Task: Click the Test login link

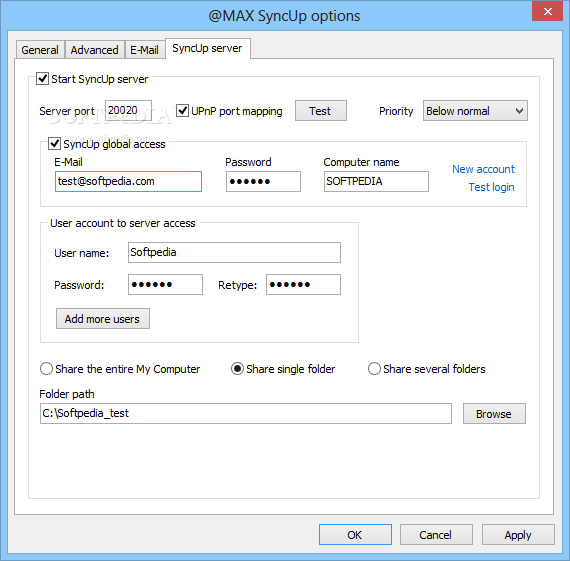Action: coord(491,187)
